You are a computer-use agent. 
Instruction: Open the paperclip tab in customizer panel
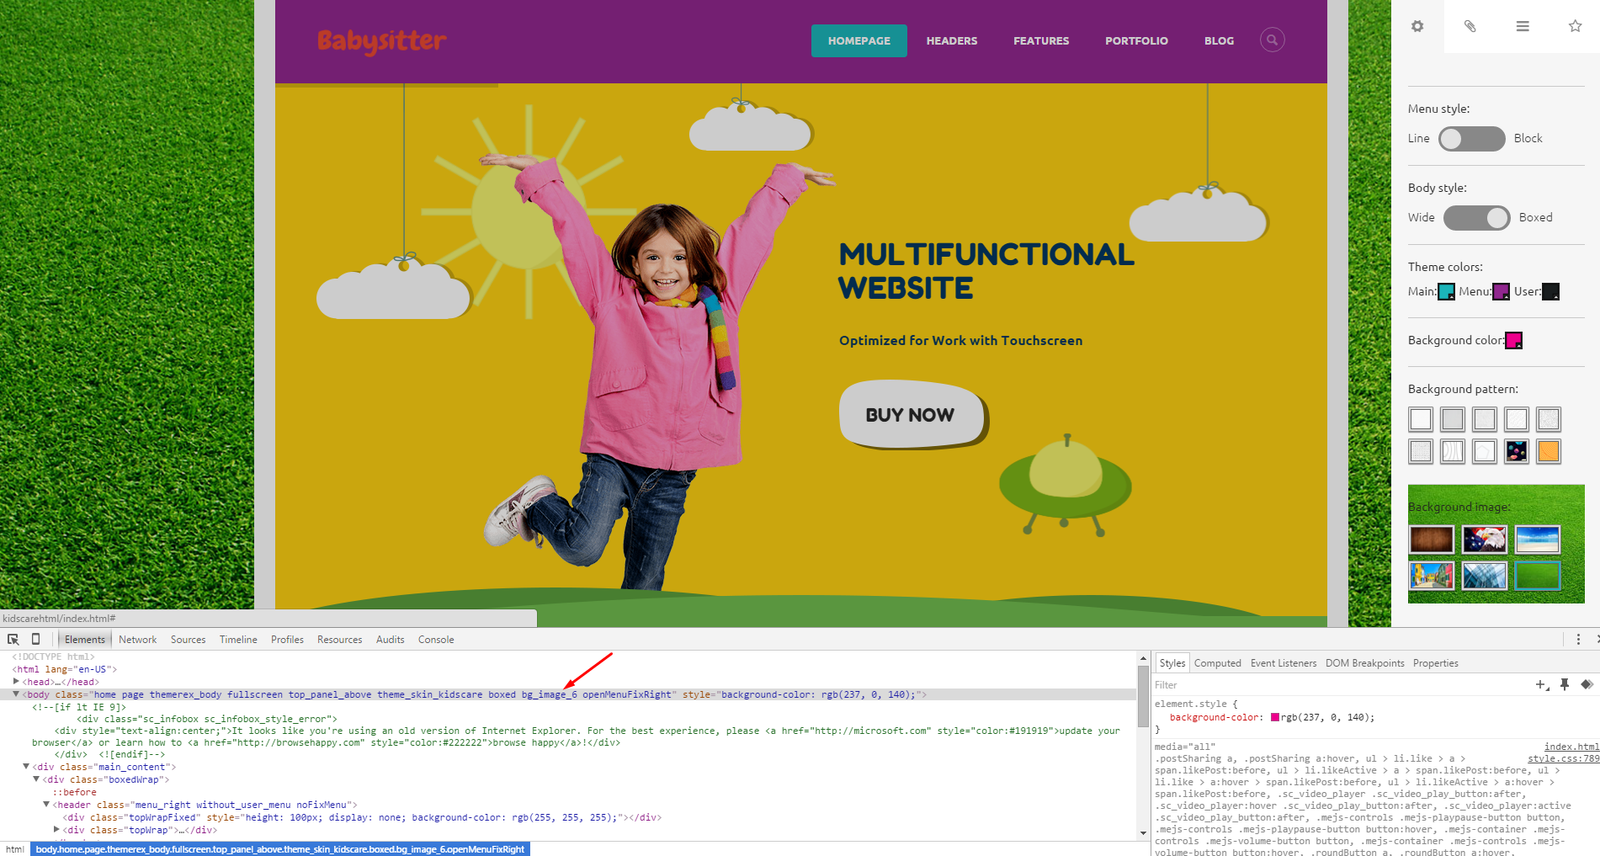pyautogui.click(x=1470, y=27)
